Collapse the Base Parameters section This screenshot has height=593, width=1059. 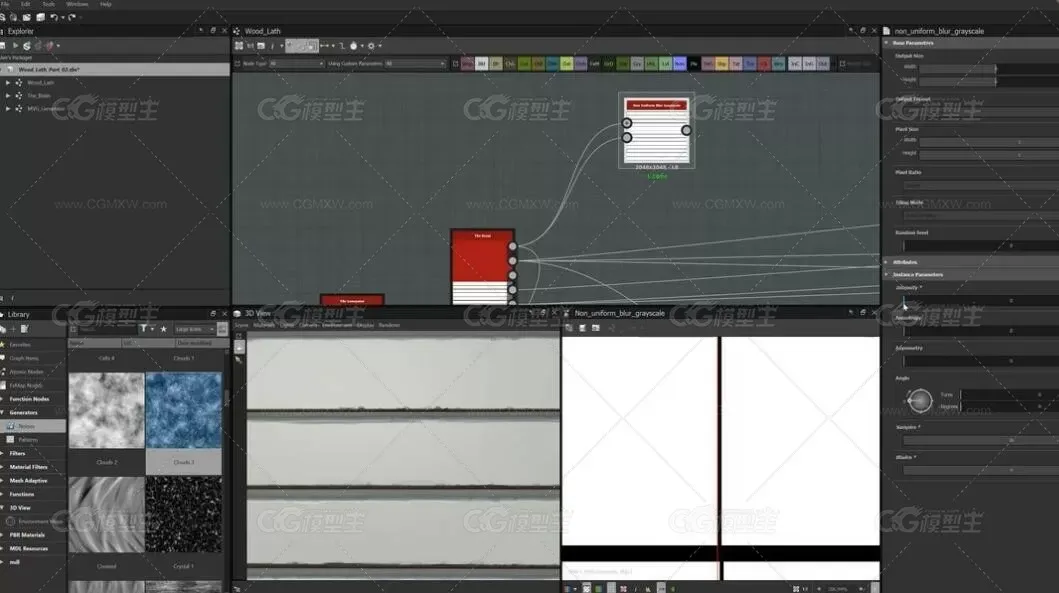pos(887,43)
